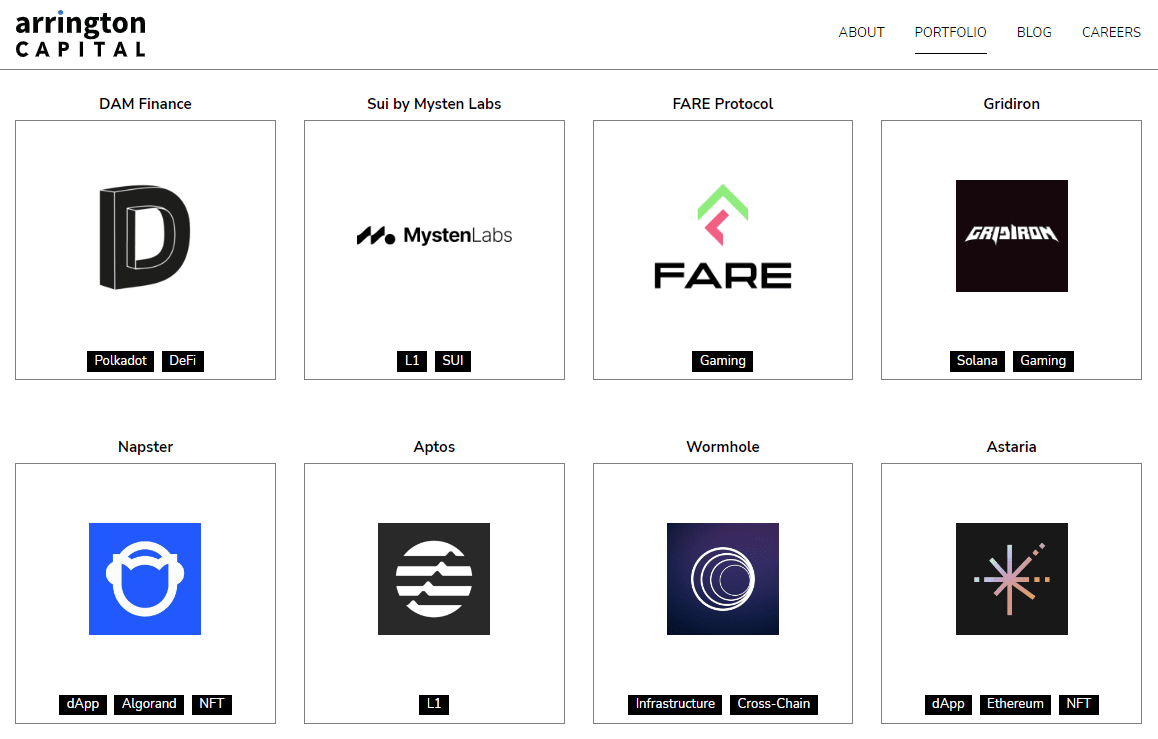
Task: Click the DeFi tag
Action: [182, 361]
